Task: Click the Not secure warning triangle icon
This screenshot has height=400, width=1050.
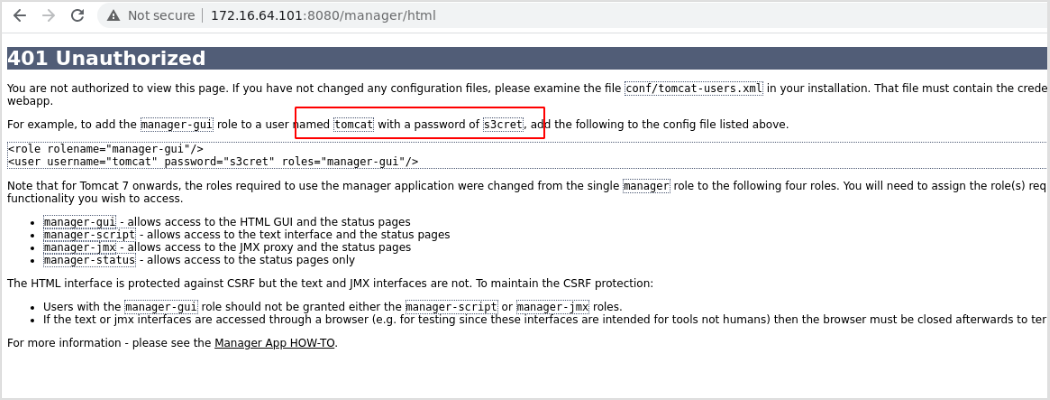Action: [114, 15]
